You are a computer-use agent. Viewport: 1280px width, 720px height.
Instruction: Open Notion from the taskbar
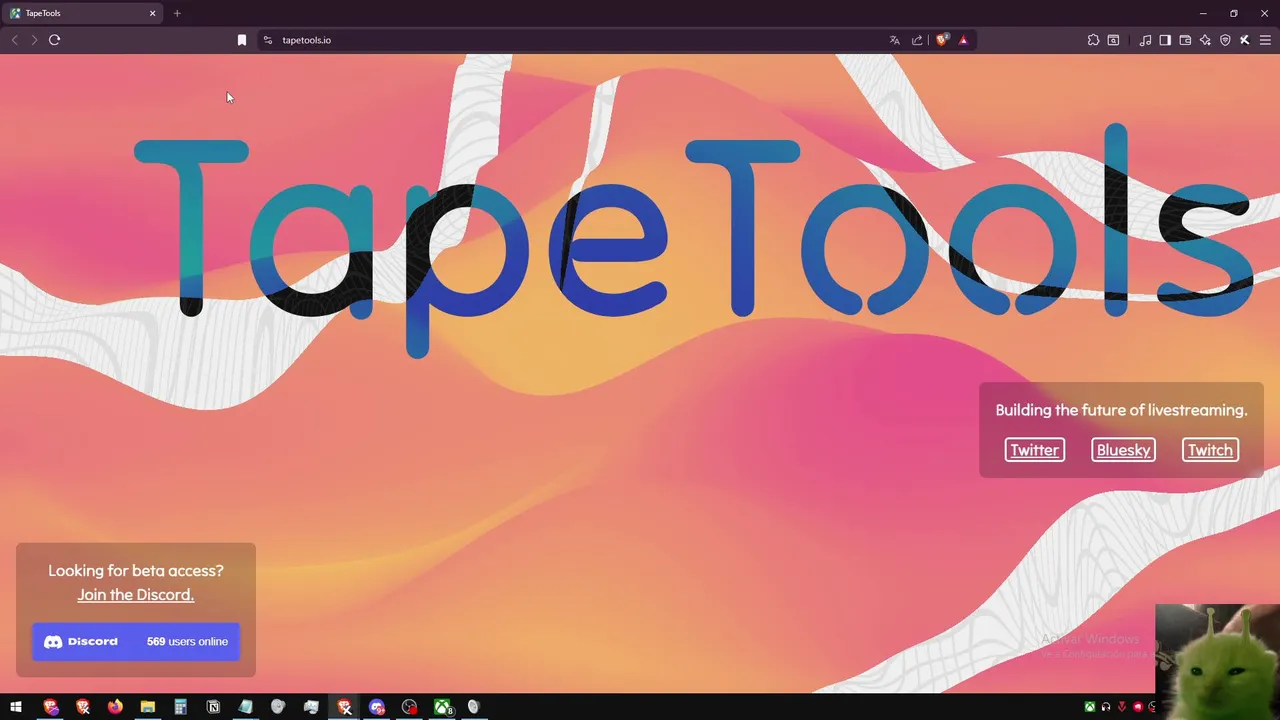pyautogui.click(x=213, y=707)
